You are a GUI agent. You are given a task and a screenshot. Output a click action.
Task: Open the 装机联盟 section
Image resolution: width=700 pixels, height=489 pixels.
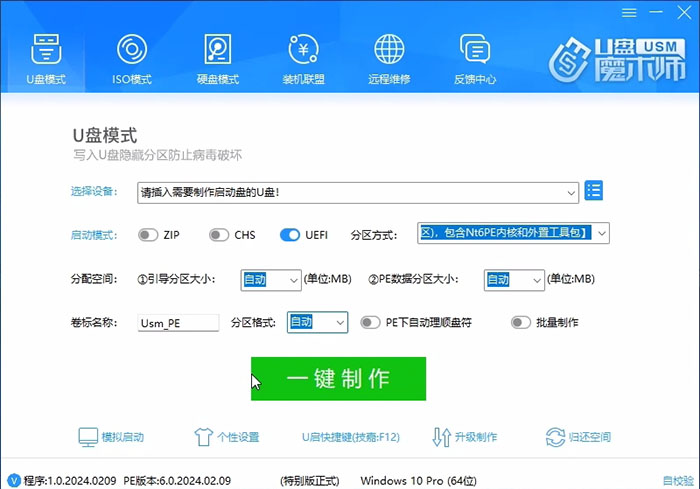pyautogui.click(x=304, y=59)
